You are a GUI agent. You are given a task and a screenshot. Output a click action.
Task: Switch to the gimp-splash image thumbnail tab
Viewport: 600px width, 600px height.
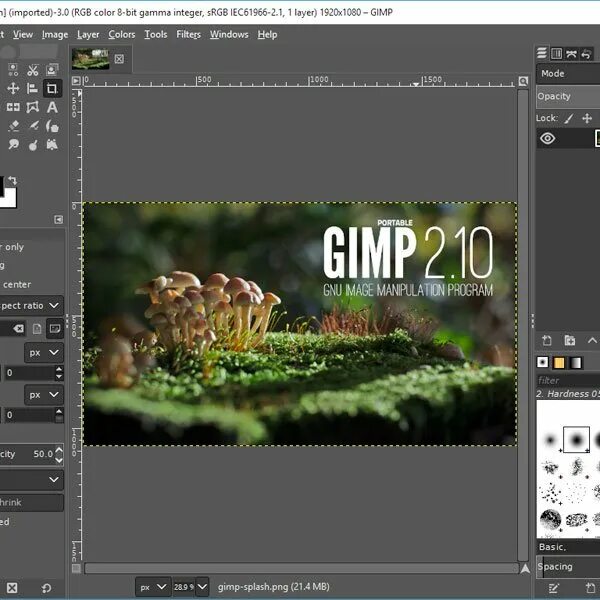90,59
